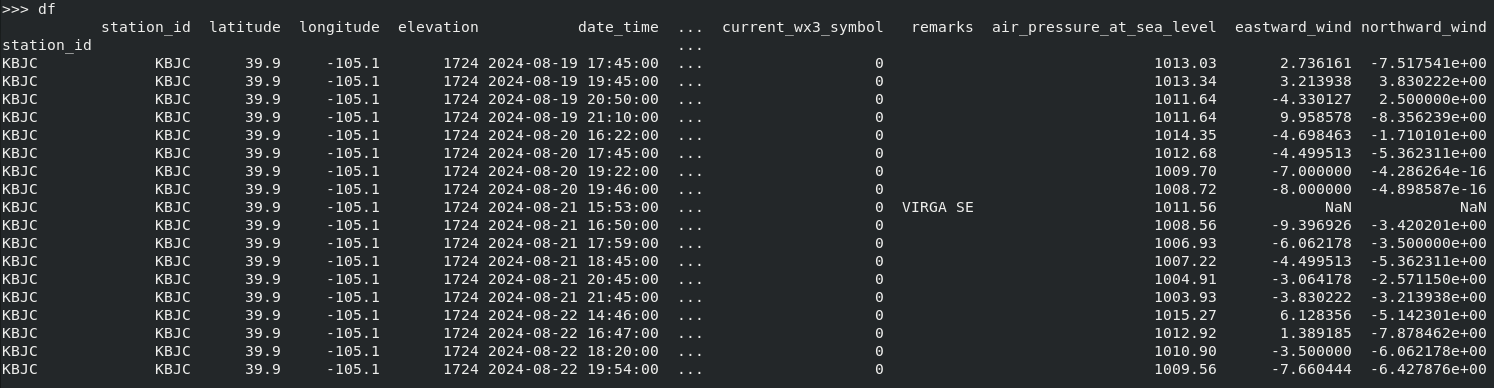
Task: Click the eastward_wind column header
Action: click(1293, 27)
